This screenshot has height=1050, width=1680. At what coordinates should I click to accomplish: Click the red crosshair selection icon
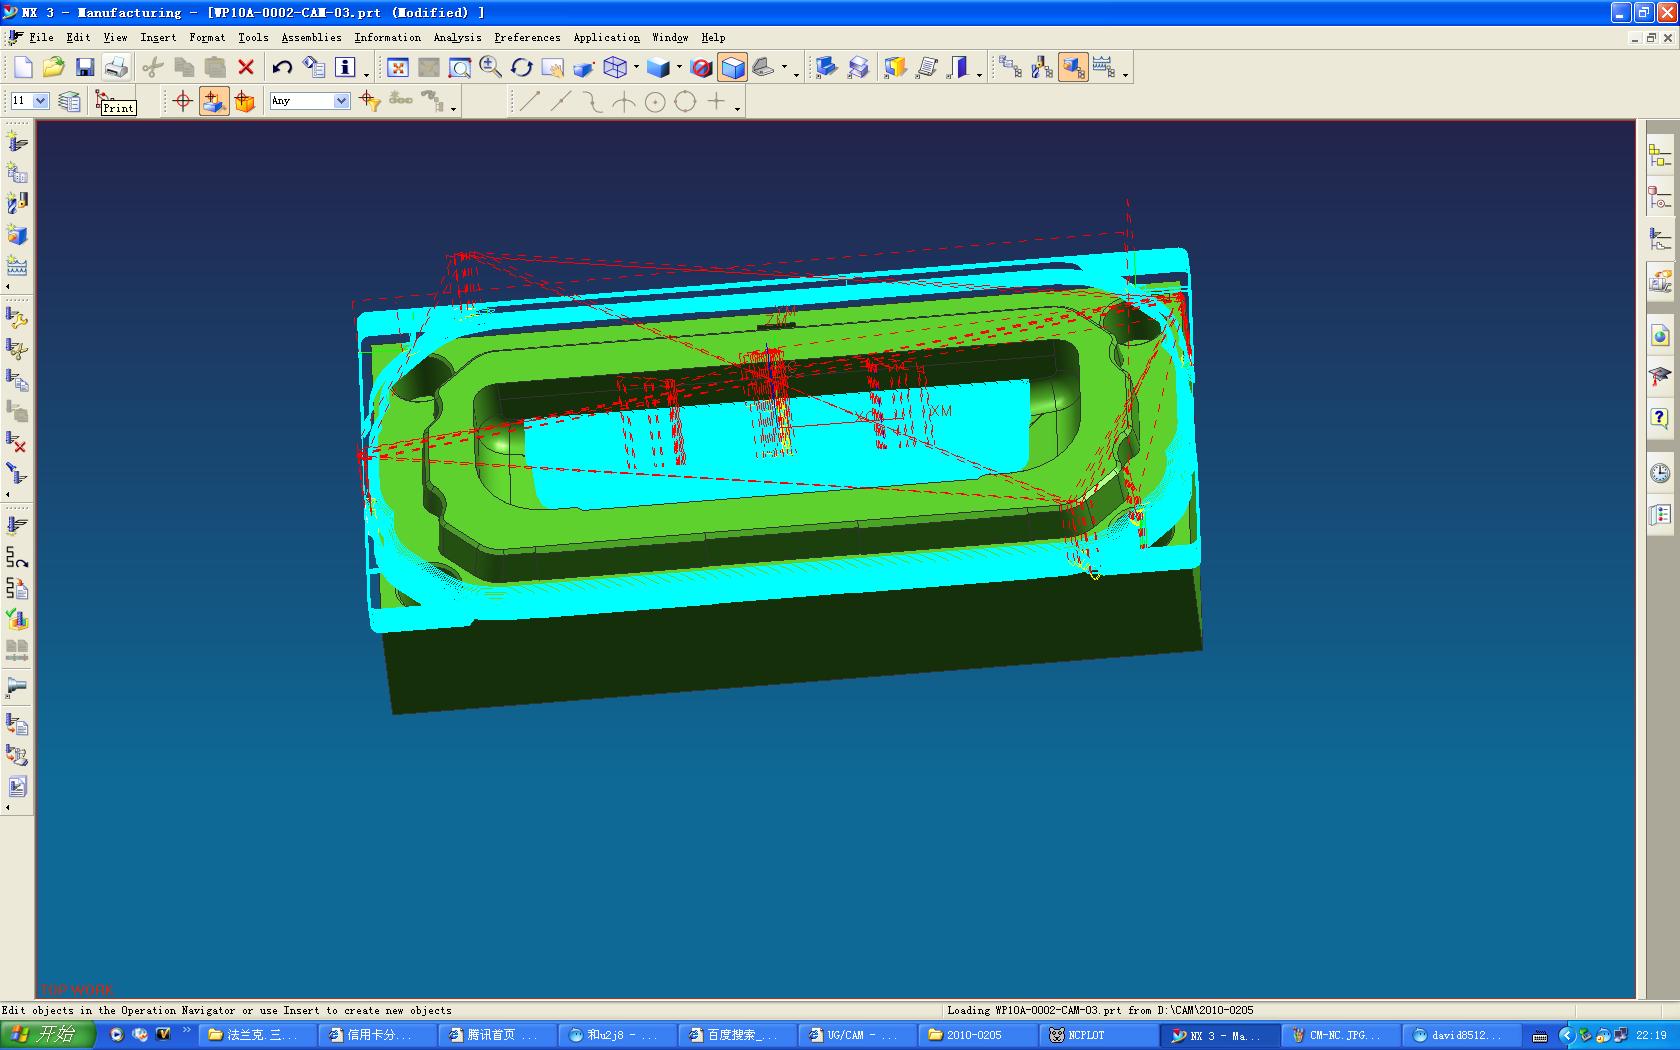(x=183, y=101)
